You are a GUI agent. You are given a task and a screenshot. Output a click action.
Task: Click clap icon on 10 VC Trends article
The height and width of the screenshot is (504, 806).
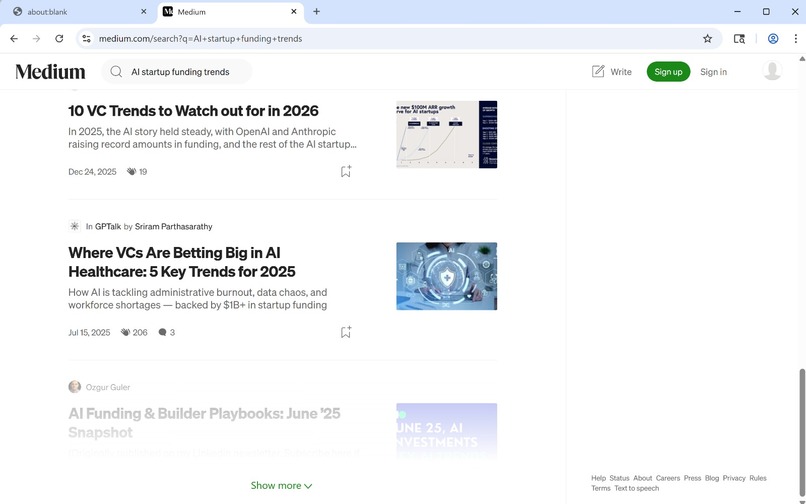pos(132,172)
